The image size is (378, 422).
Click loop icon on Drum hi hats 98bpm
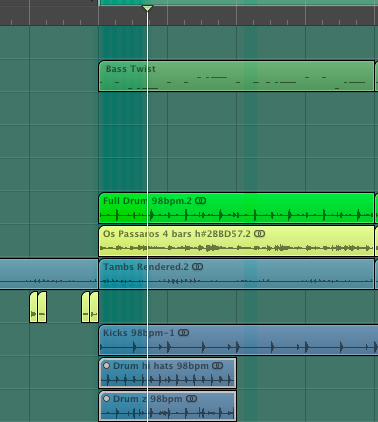[x=218, y=366]
